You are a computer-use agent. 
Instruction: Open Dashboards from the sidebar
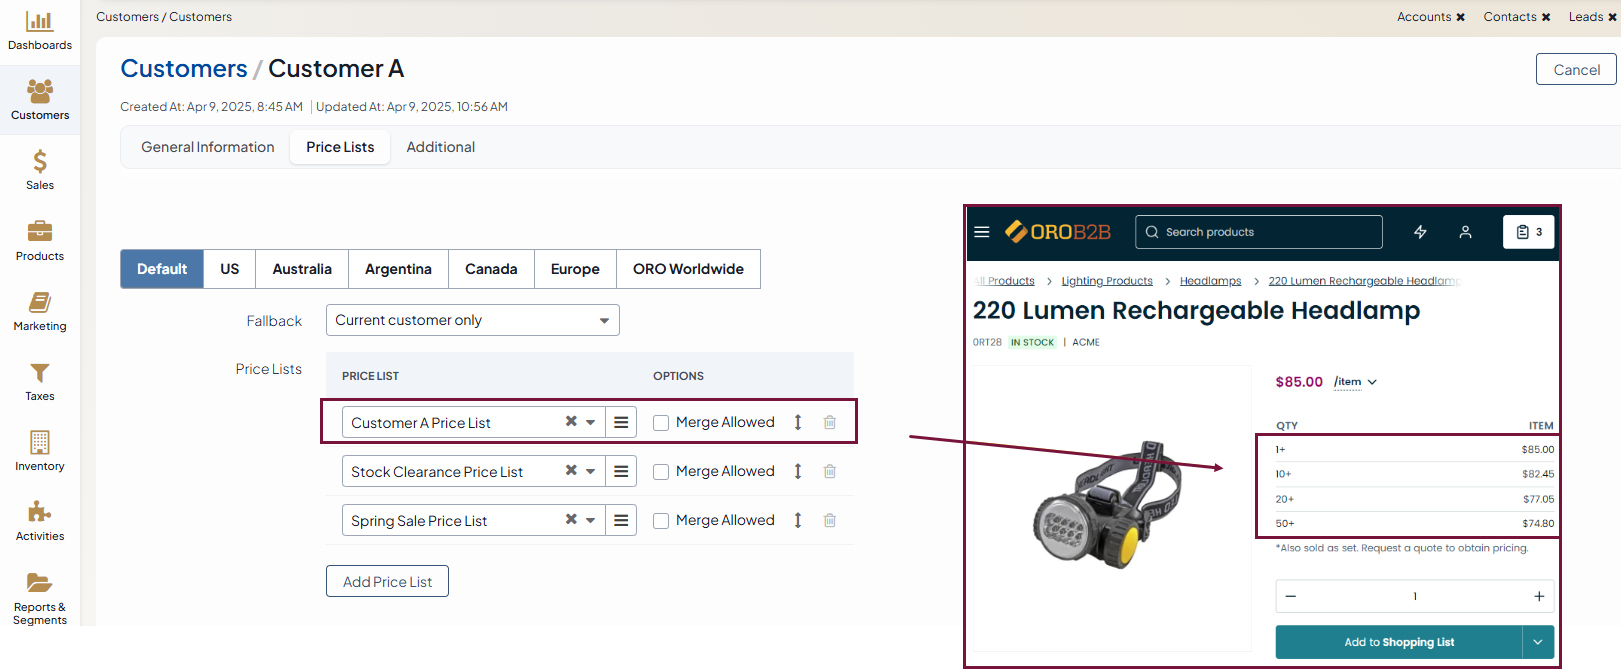(40, 31)
